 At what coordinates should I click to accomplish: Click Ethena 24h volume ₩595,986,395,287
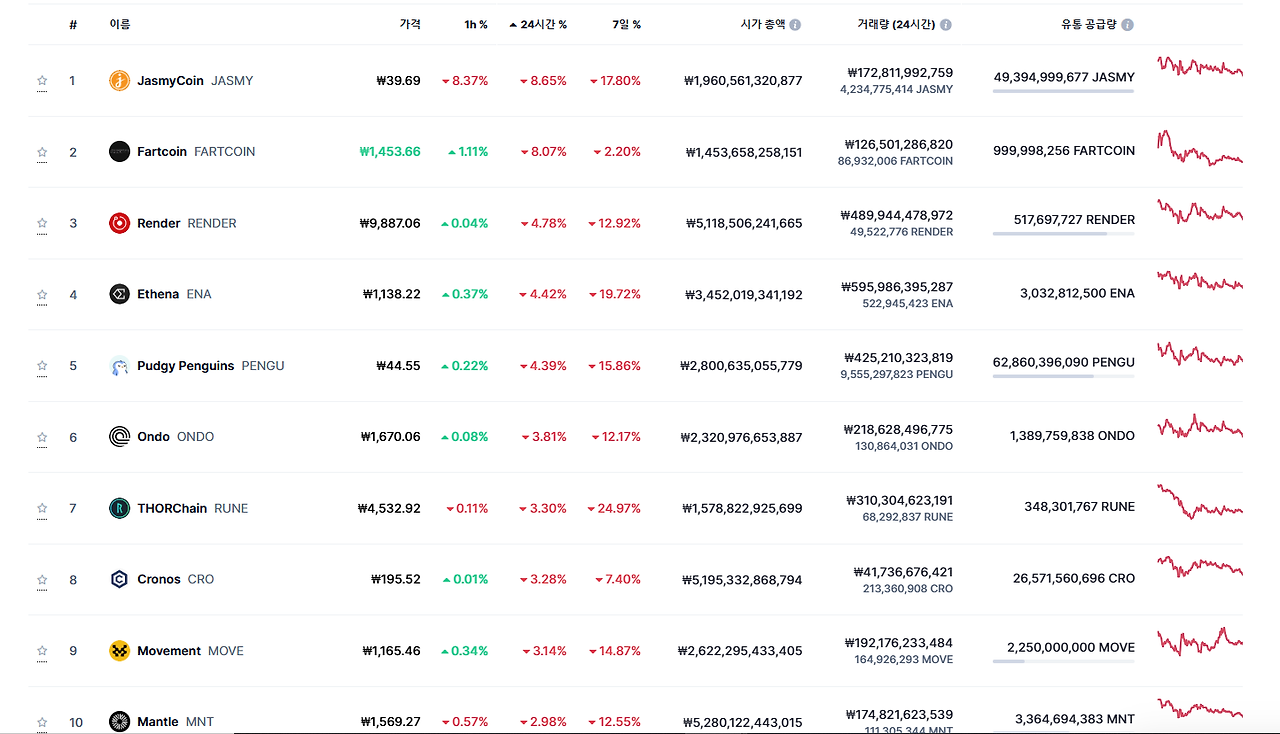pyautogui.click(x=897, y=286)
